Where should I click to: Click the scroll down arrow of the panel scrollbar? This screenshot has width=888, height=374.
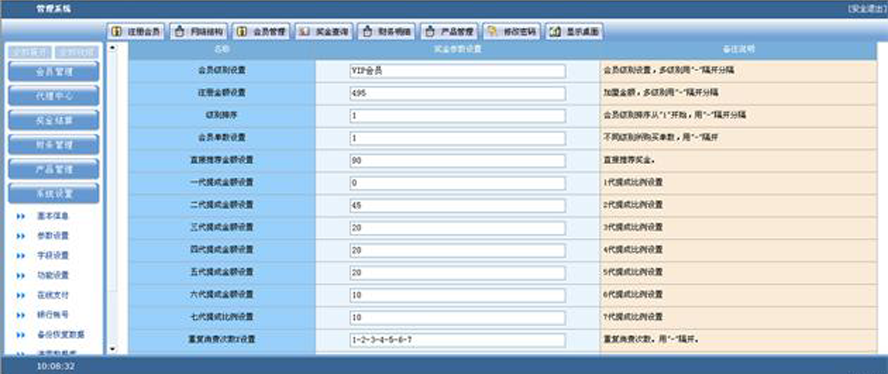point(112,349)
